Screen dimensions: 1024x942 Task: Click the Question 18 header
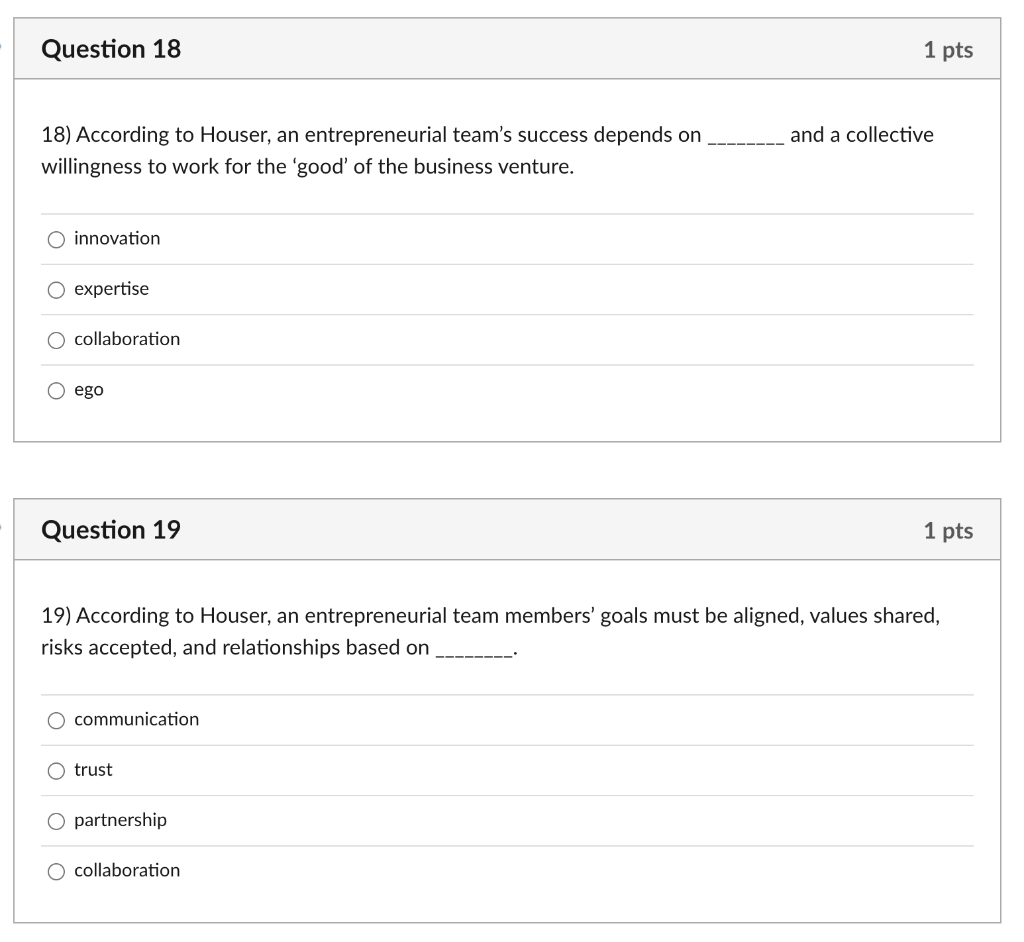pos(112,48)
